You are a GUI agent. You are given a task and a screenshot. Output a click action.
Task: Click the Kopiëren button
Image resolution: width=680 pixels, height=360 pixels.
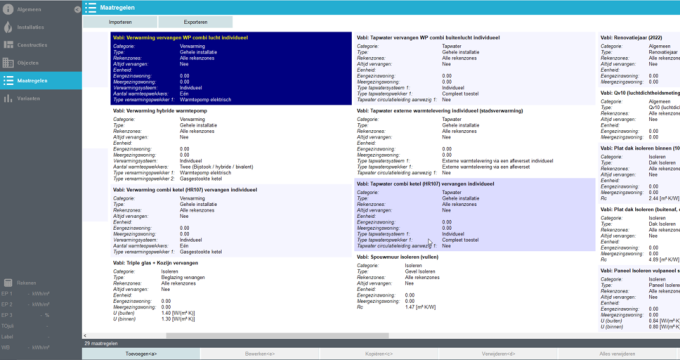click(x=379, y=354)
